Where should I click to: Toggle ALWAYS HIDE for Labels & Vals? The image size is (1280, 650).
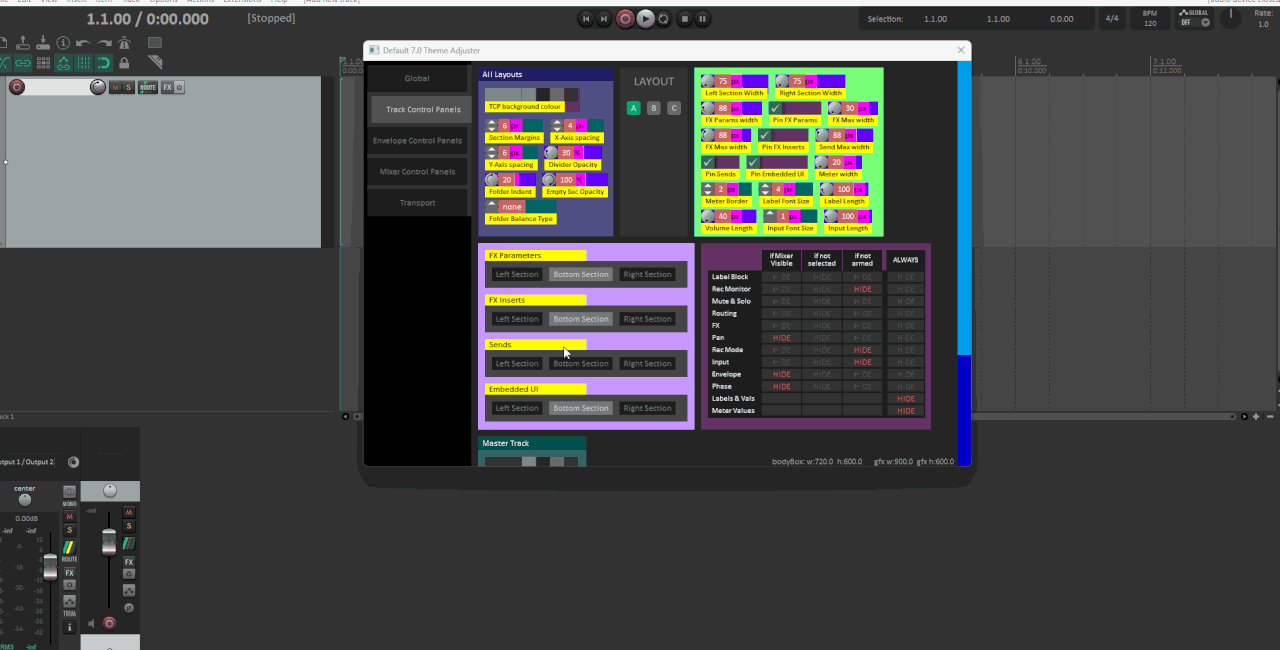tap(905, 398)
